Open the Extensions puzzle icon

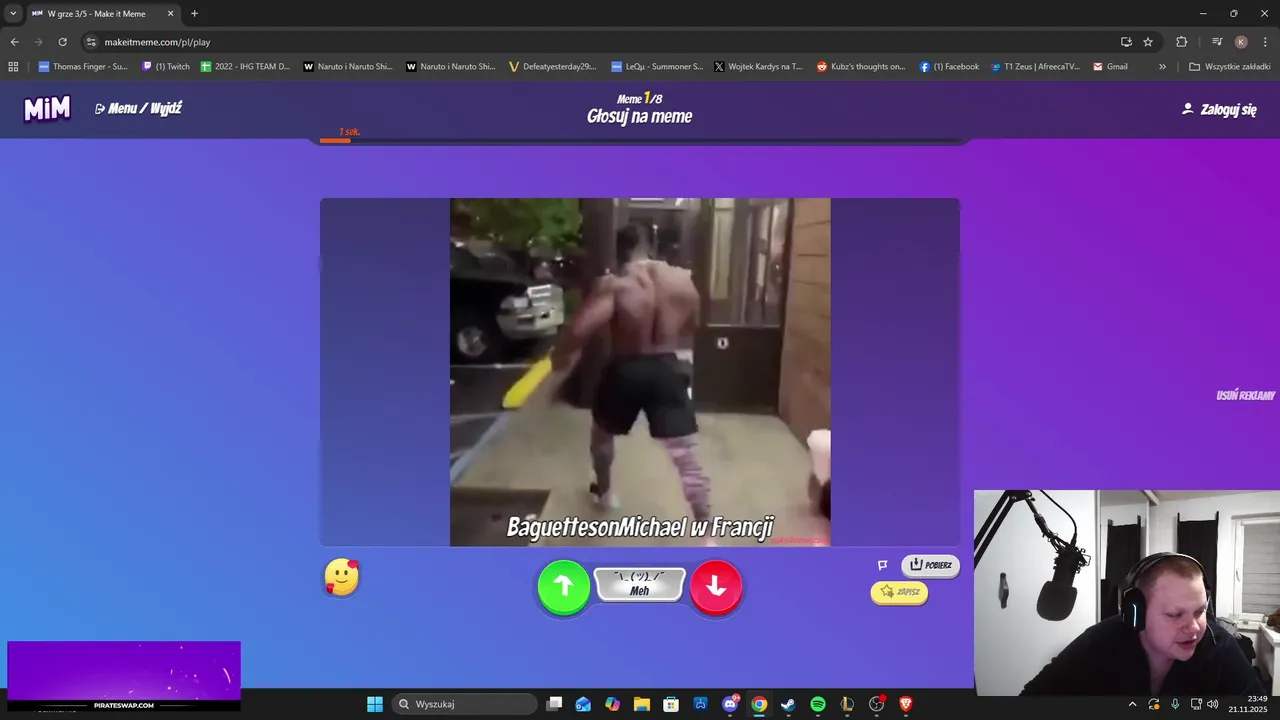tap(1182, 42)
